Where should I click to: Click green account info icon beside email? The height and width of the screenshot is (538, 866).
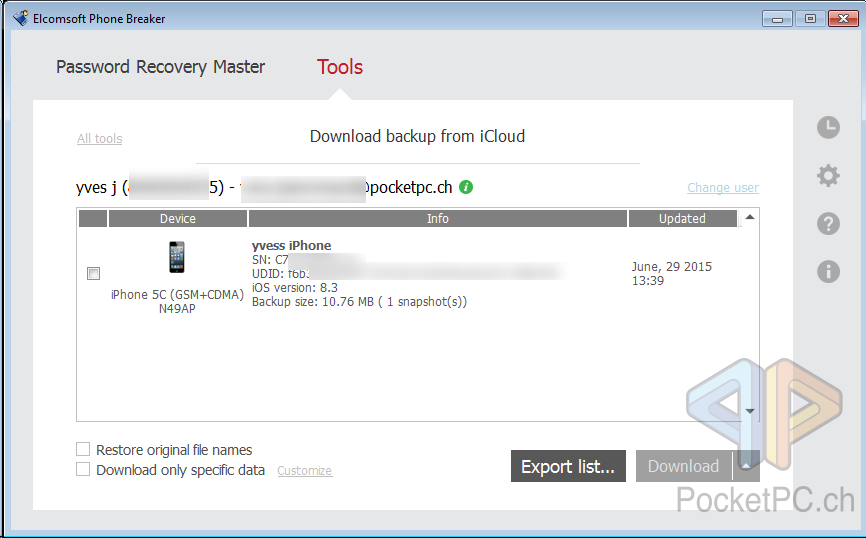466,187
